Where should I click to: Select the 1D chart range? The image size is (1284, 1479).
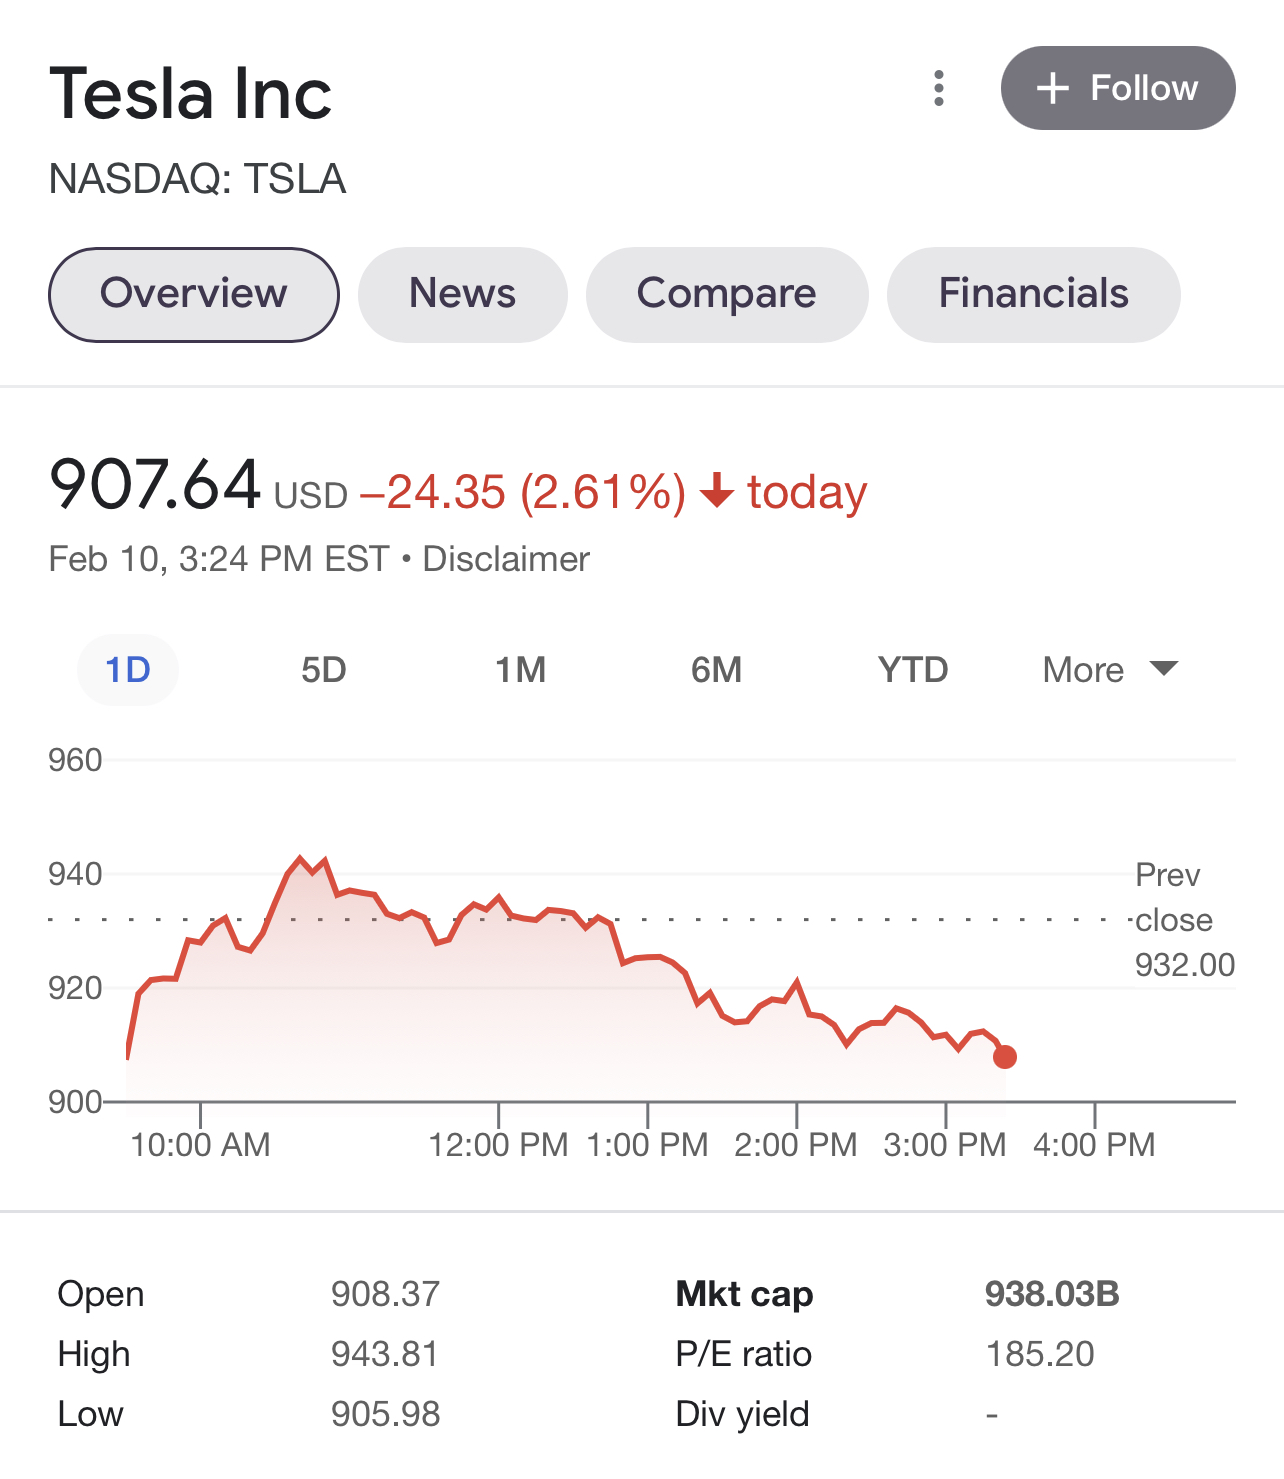point(128,669)
